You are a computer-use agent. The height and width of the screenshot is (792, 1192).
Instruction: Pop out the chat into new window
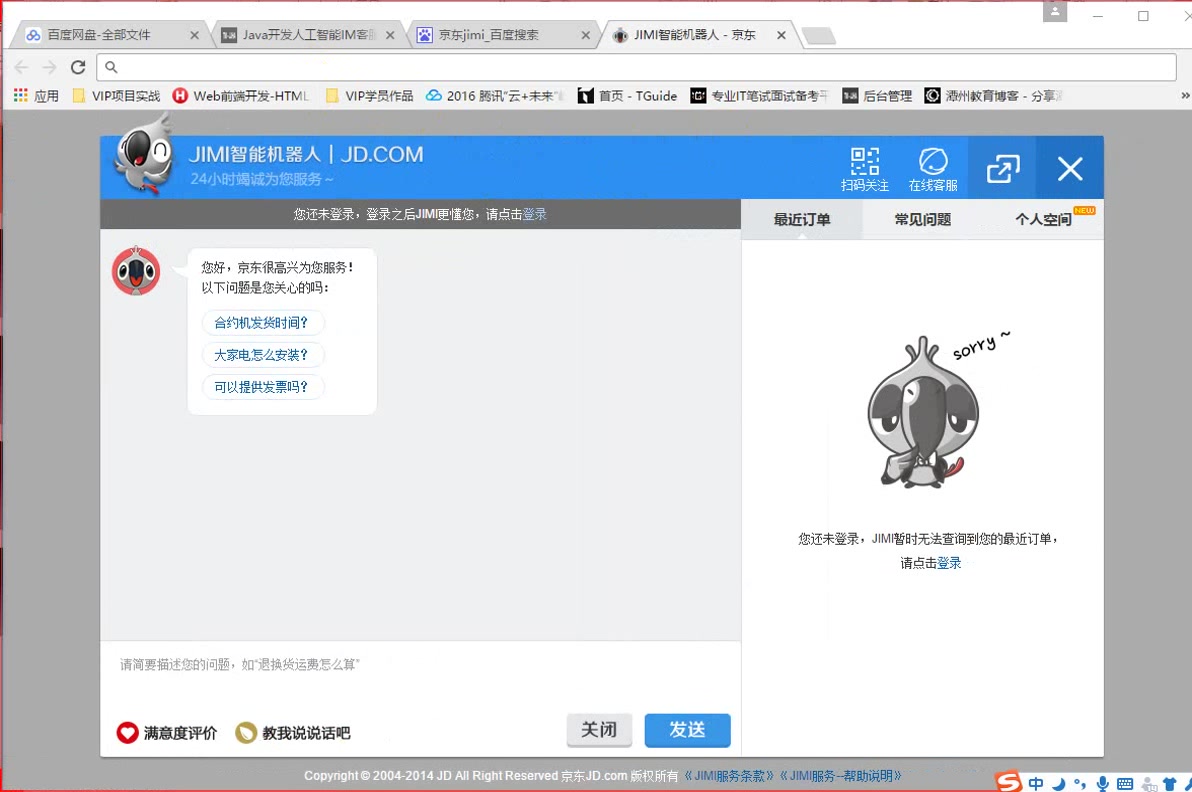1003,169
